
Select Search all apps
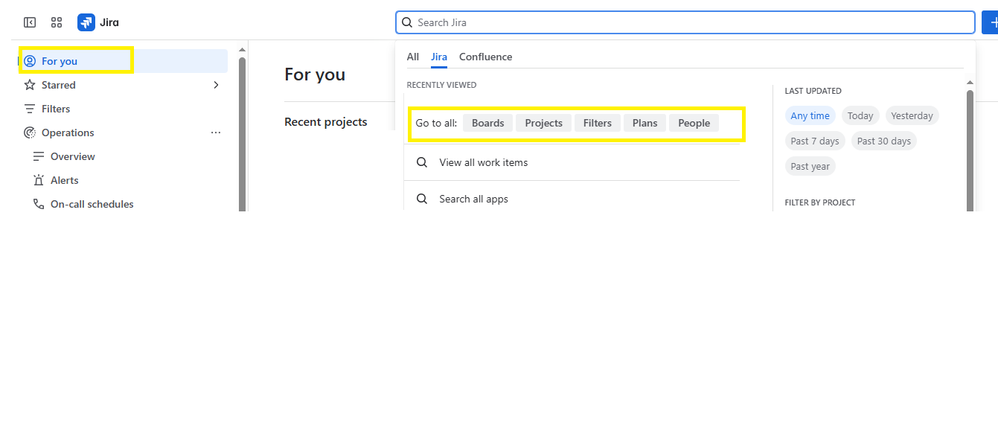pos(572,199)
